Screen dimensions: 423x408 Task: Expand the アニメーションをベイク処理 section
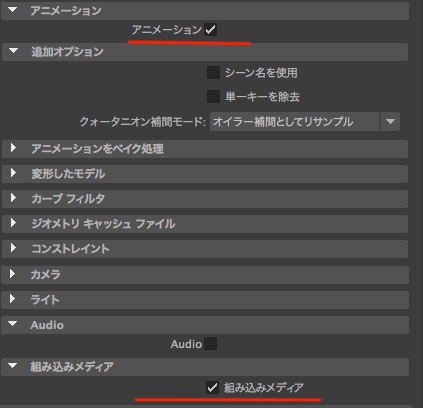[x=13, y=148]
